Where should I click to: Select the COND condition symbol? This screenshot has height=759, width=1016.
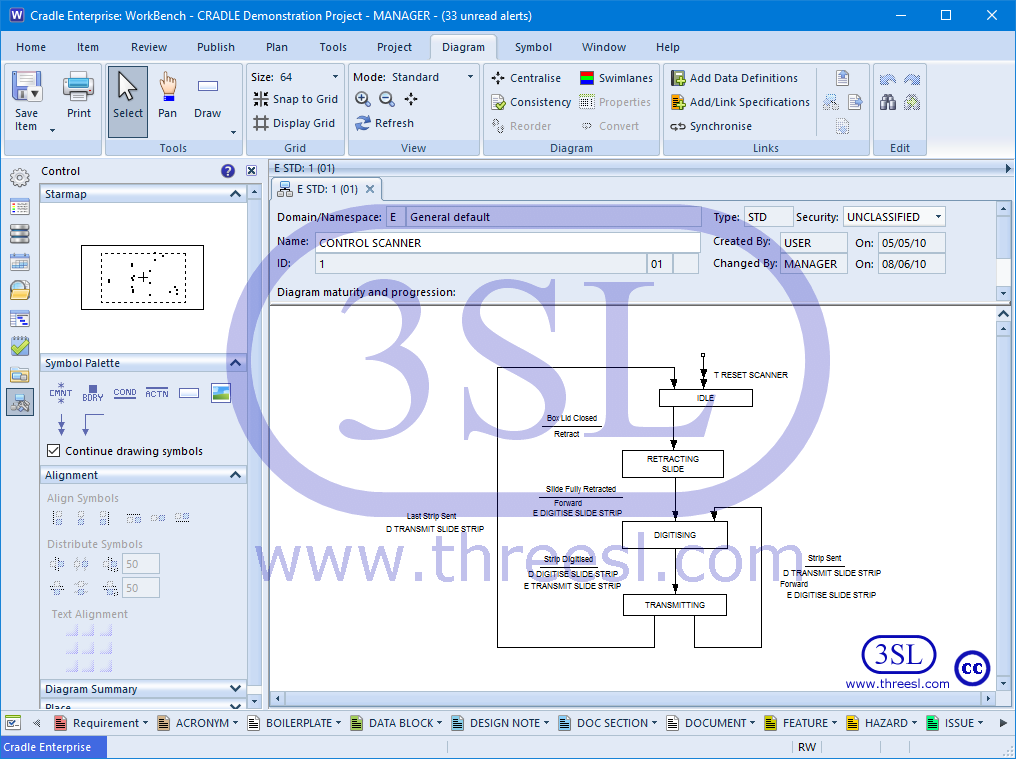(124, 393)
